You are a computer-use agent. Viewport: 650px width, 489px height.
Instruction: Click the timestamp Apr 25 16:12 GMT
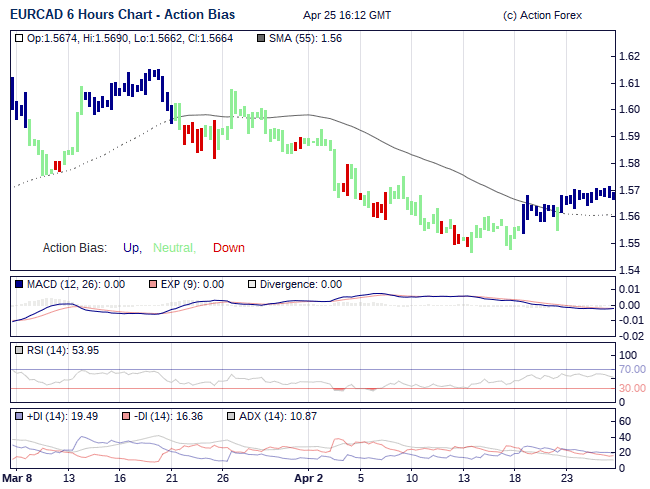(347, 15)
